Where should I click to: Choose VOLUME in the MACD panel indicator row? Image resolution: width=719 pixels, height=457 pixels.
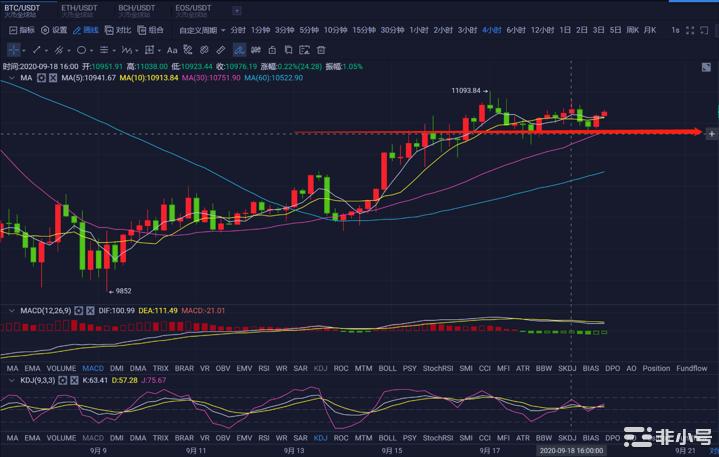(61, 369)
